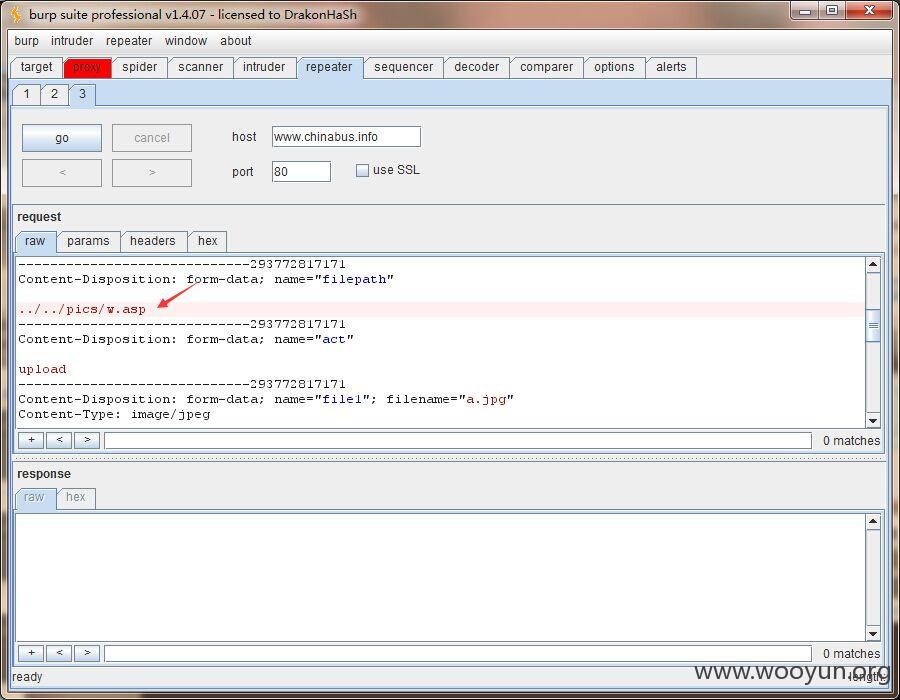Edit the host field www.chinabus.info

click(x=346, y=137)
